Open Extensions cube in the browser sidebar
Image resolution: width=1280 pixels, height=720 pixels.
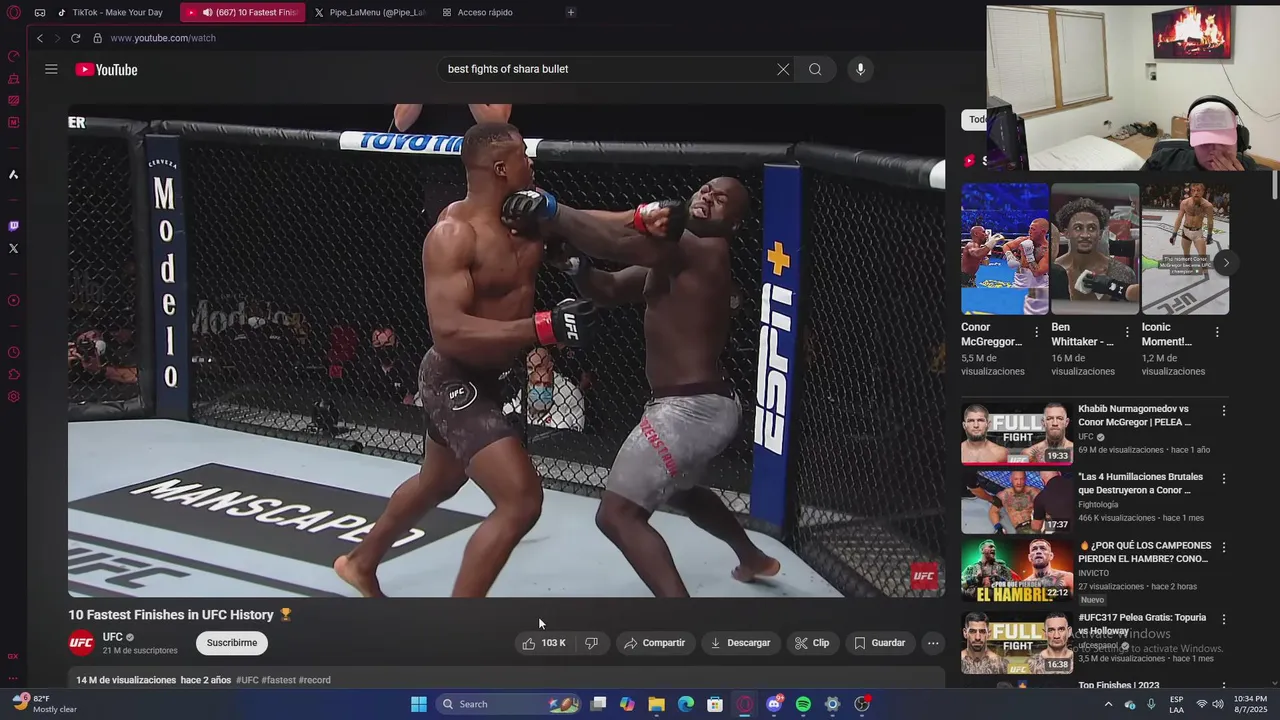click(x=13, y=375)
